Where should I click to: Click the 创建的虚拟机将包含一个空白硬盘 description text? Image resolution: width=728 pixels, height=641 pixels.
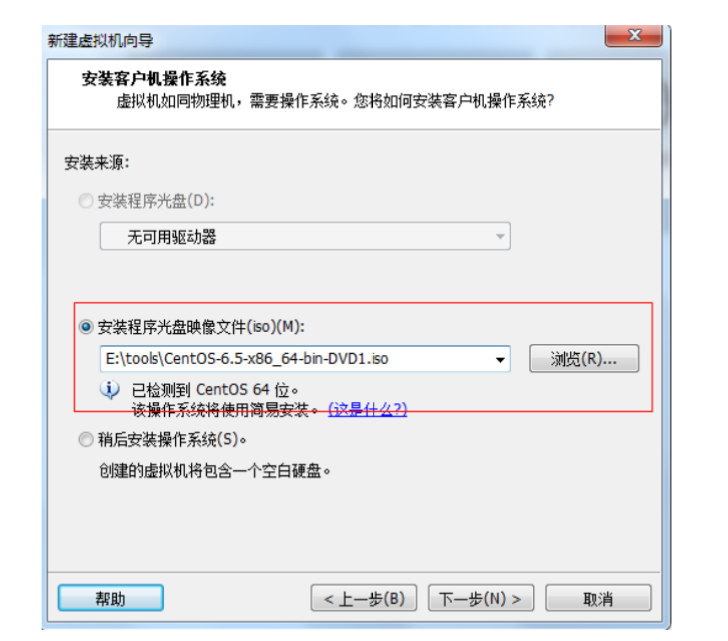coord(214,471)
